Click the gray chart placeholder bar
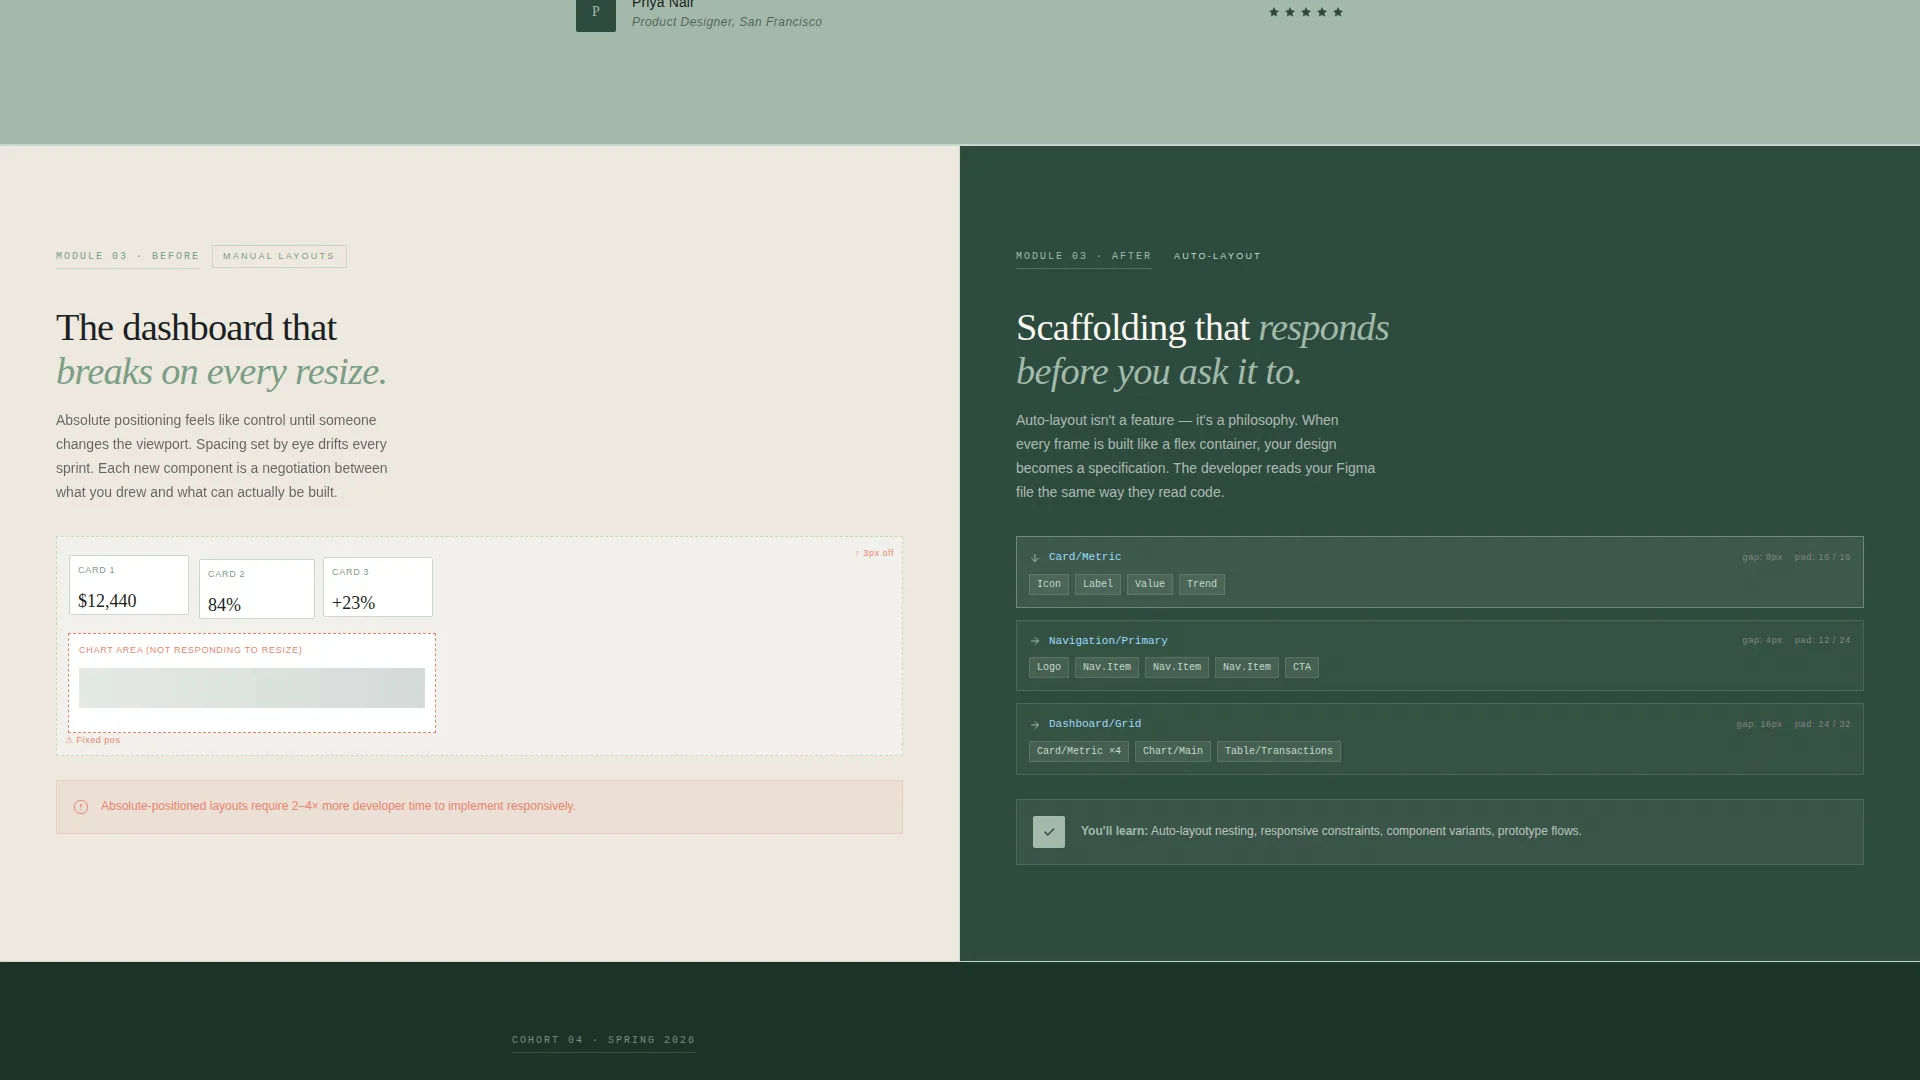Image resolution: width=1920 pixels, height=1080 pixels. 252,688
